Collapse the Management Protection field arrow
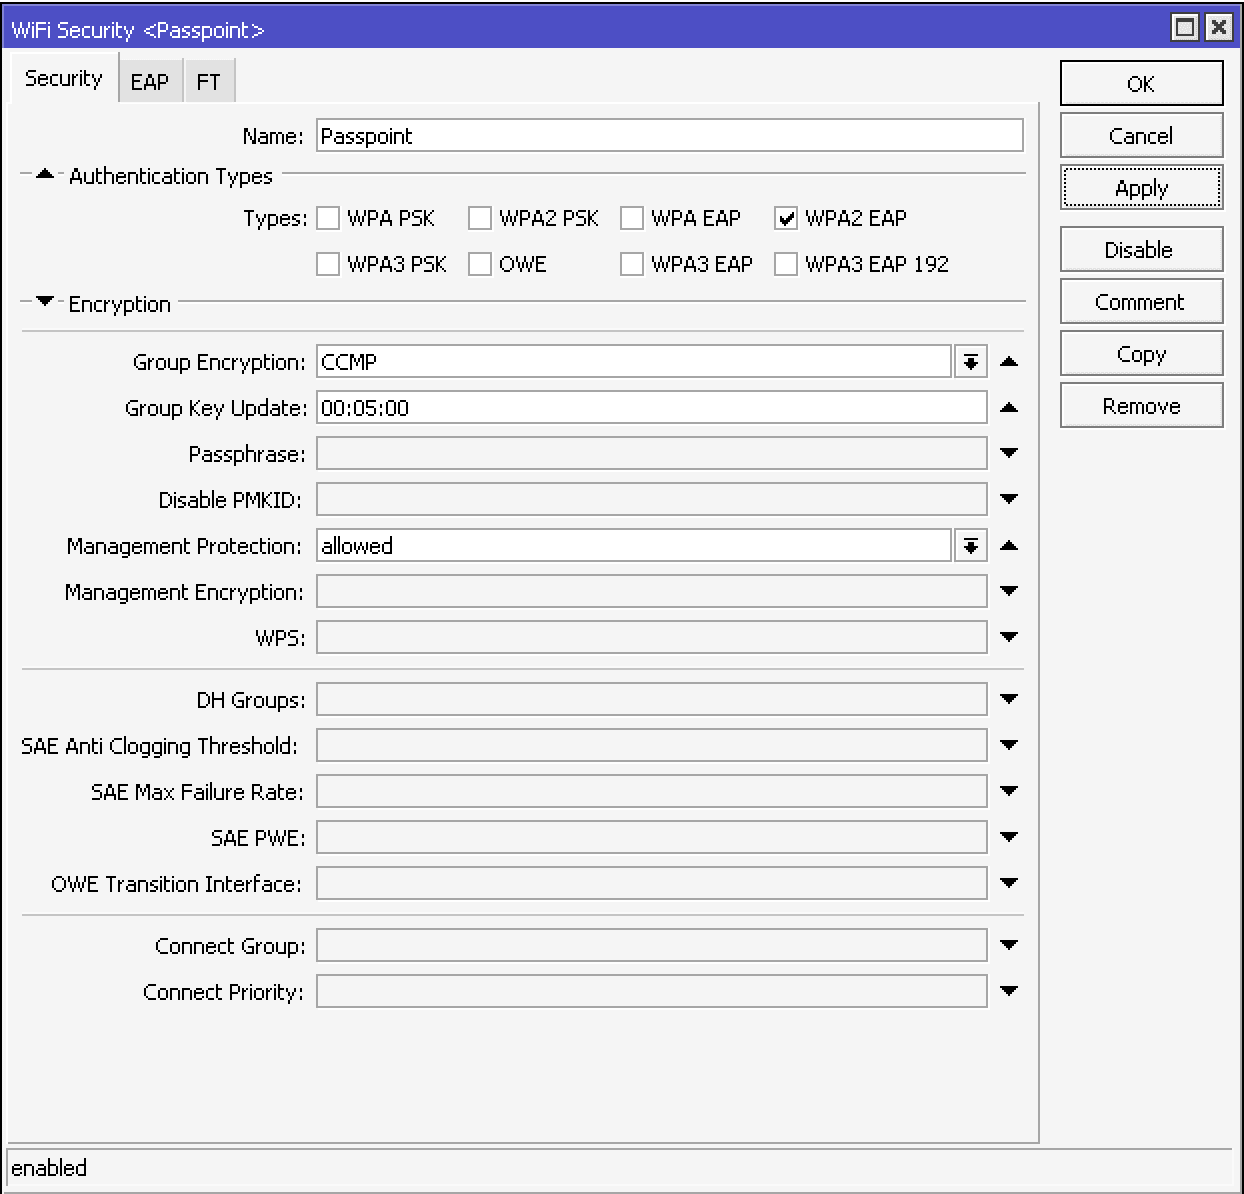This screenshot has width=1244, height=1194. pos(1009,546)
